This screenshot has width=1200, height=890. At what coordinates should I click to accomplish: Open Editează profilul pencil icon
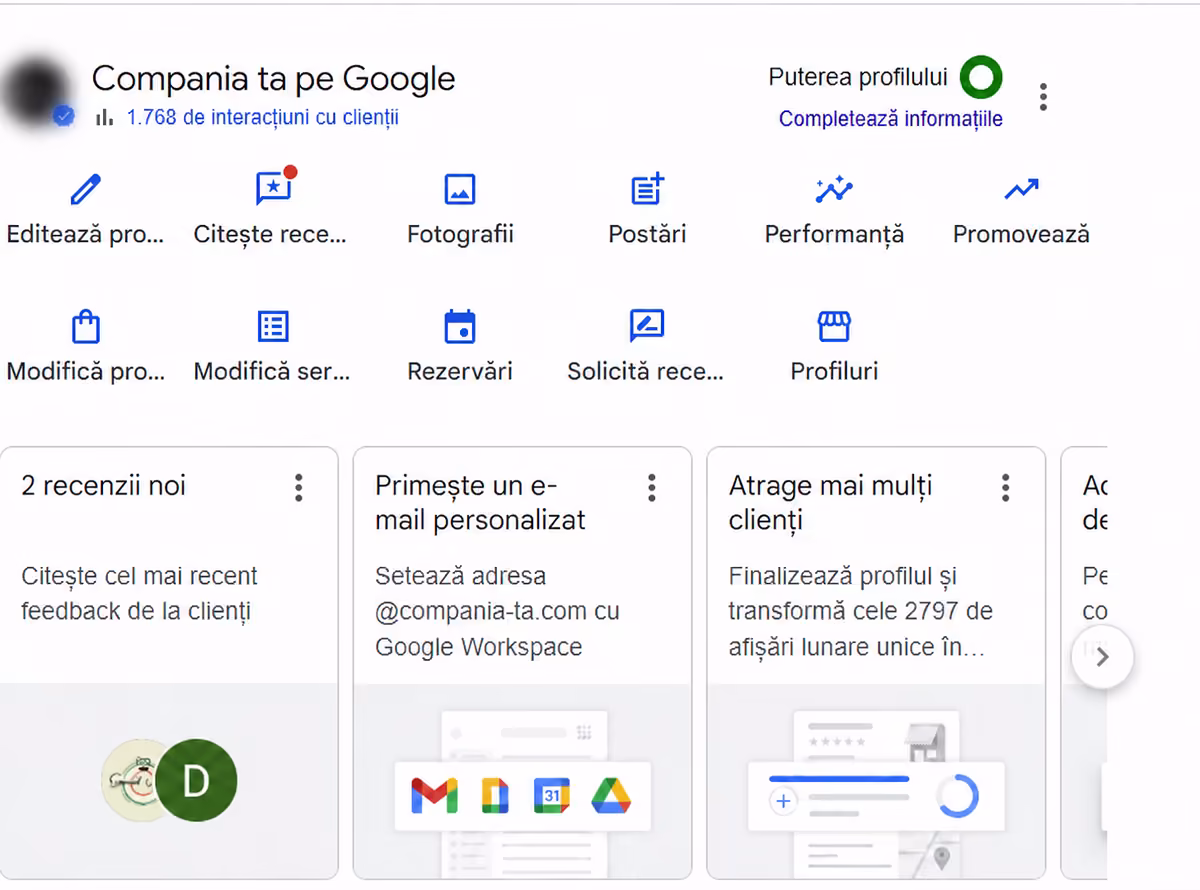(86, 188)
